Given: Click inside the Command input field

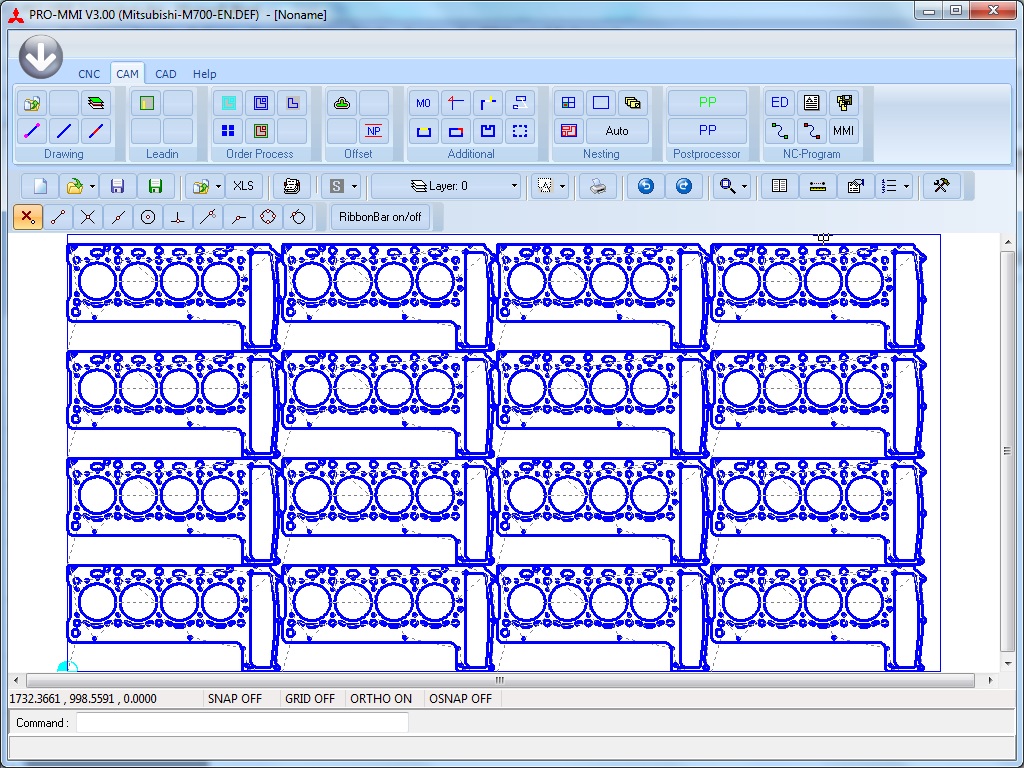Looking at the screenshot, I should tap(242, 723).
